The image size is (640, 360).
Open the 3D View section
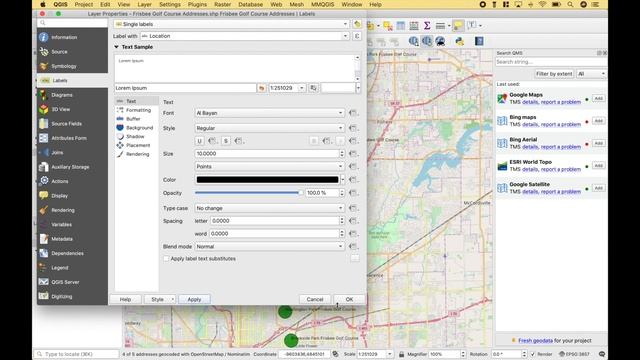click(72, 109)
